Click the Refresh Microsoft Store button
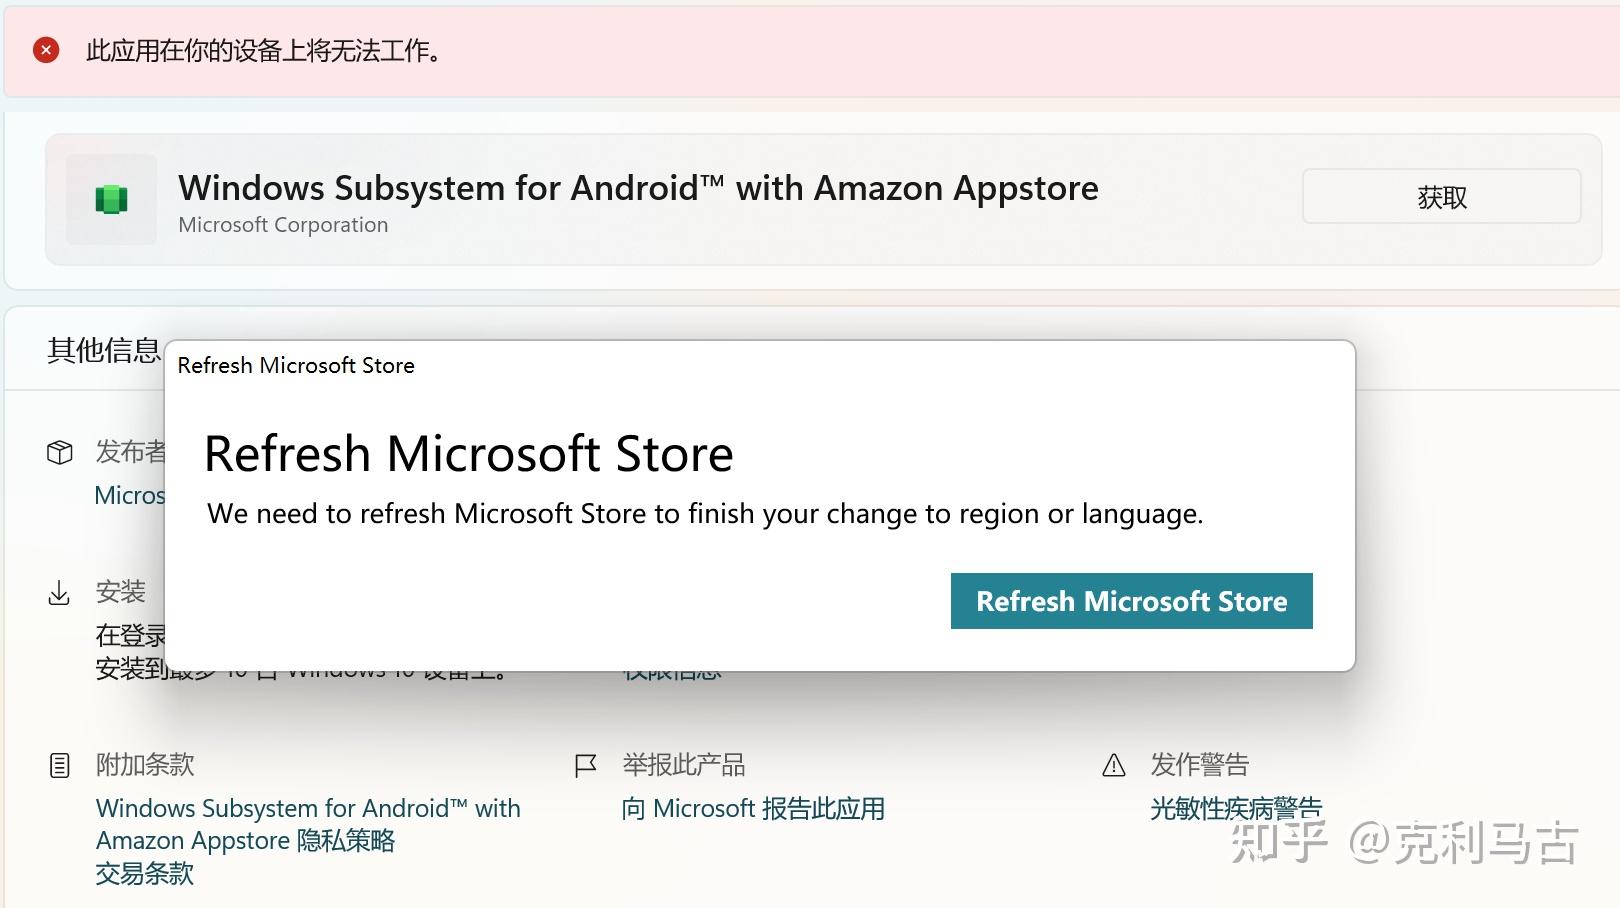This screenshot has width=1620, height=908. 1131,601
